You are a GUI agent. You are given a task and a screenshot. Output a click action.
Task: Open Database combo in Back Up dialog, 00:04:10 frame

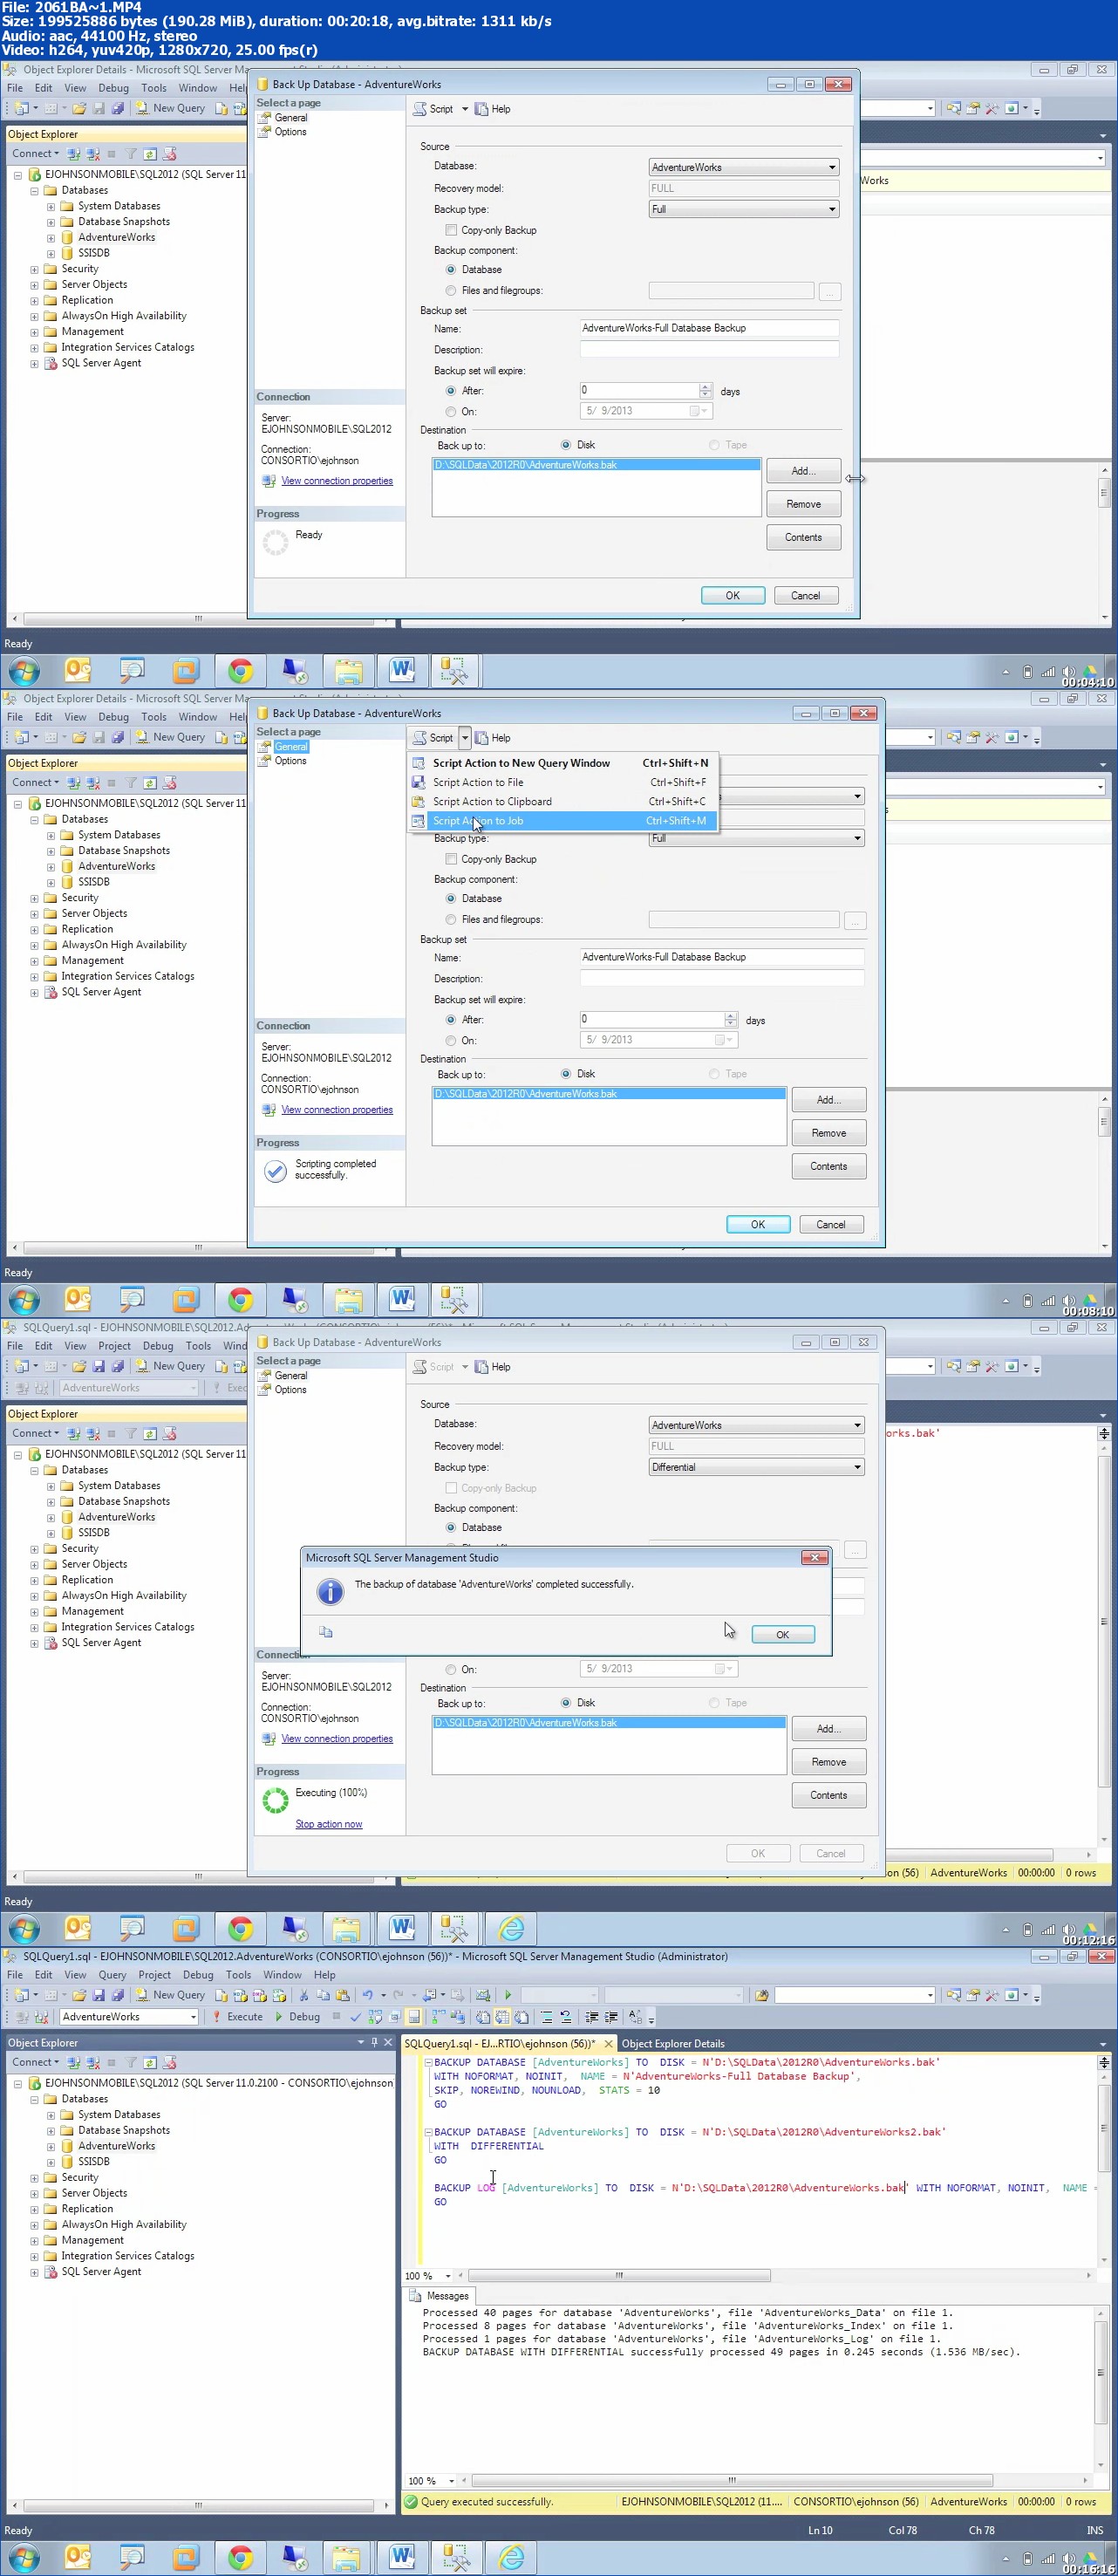pyautogui.click(x=744, y=167)
